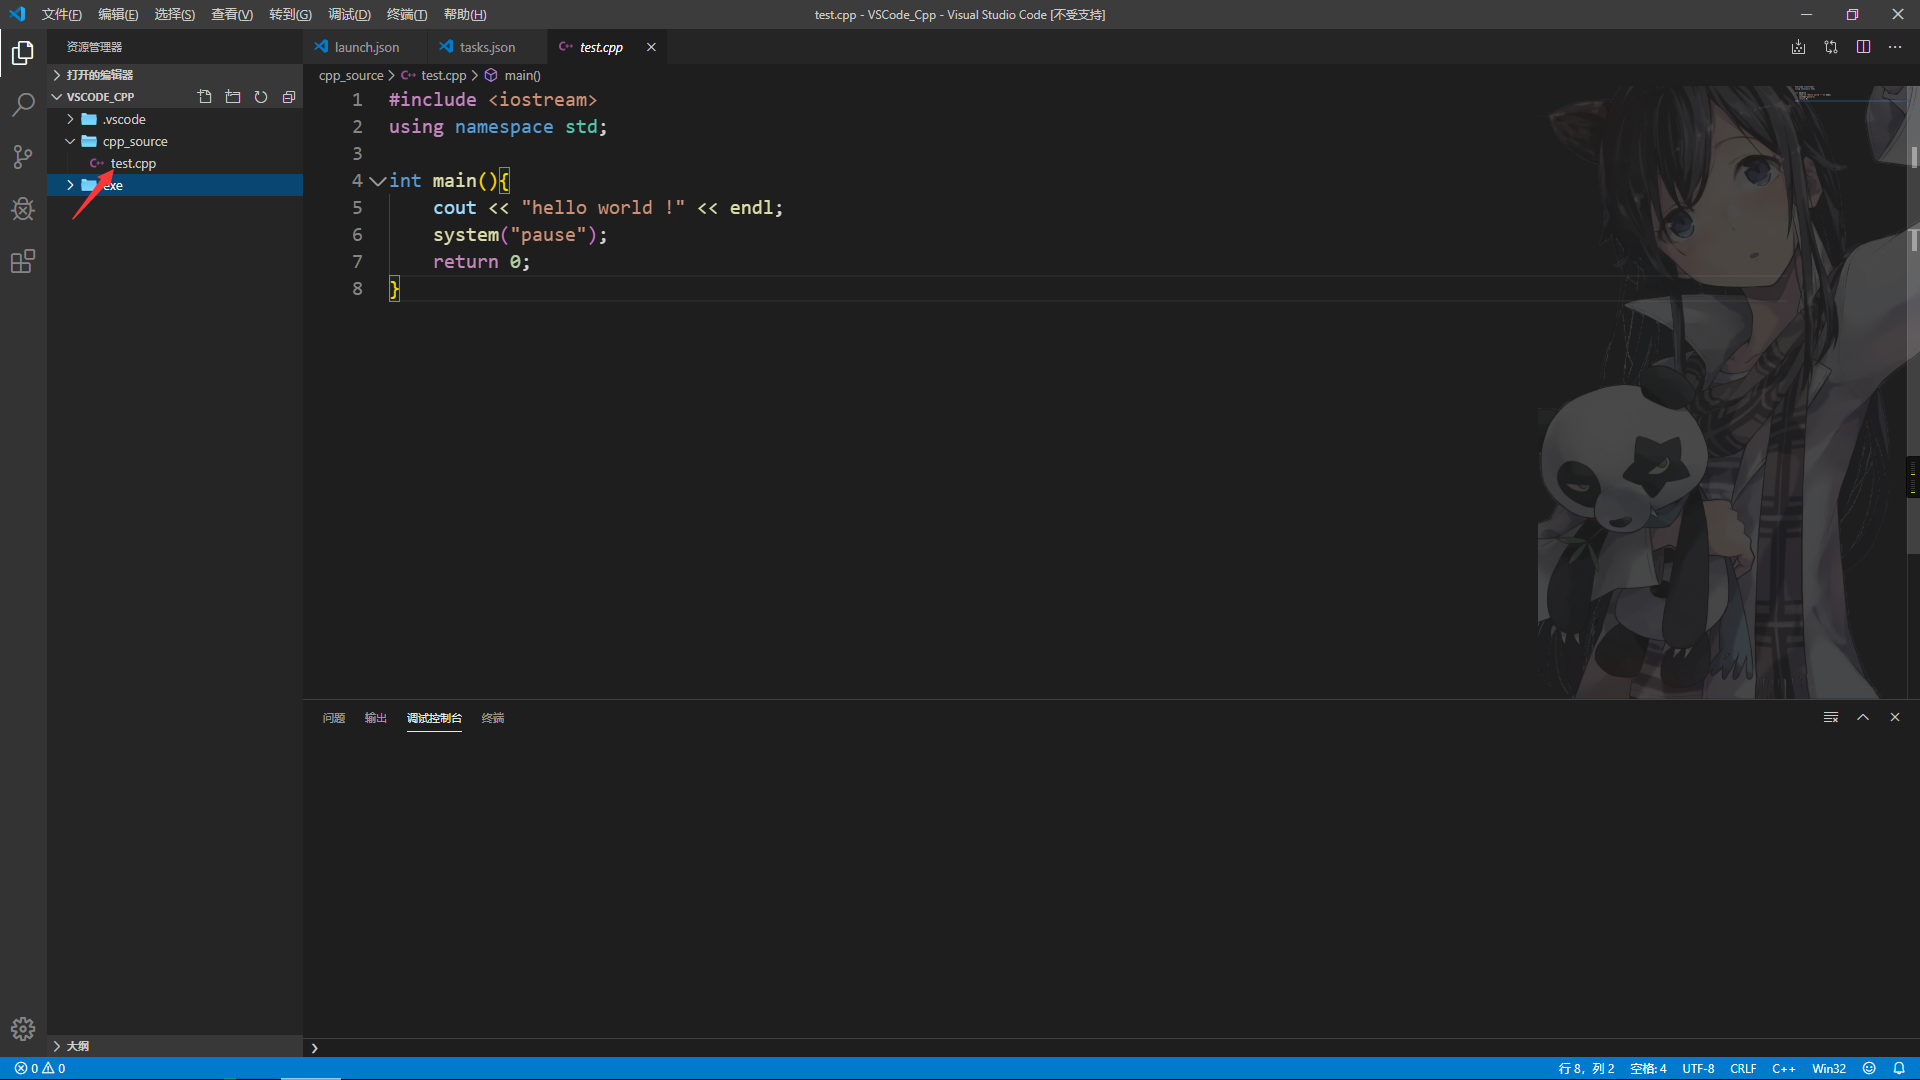
Task: Open the Help menu
Action: point(465,14)
